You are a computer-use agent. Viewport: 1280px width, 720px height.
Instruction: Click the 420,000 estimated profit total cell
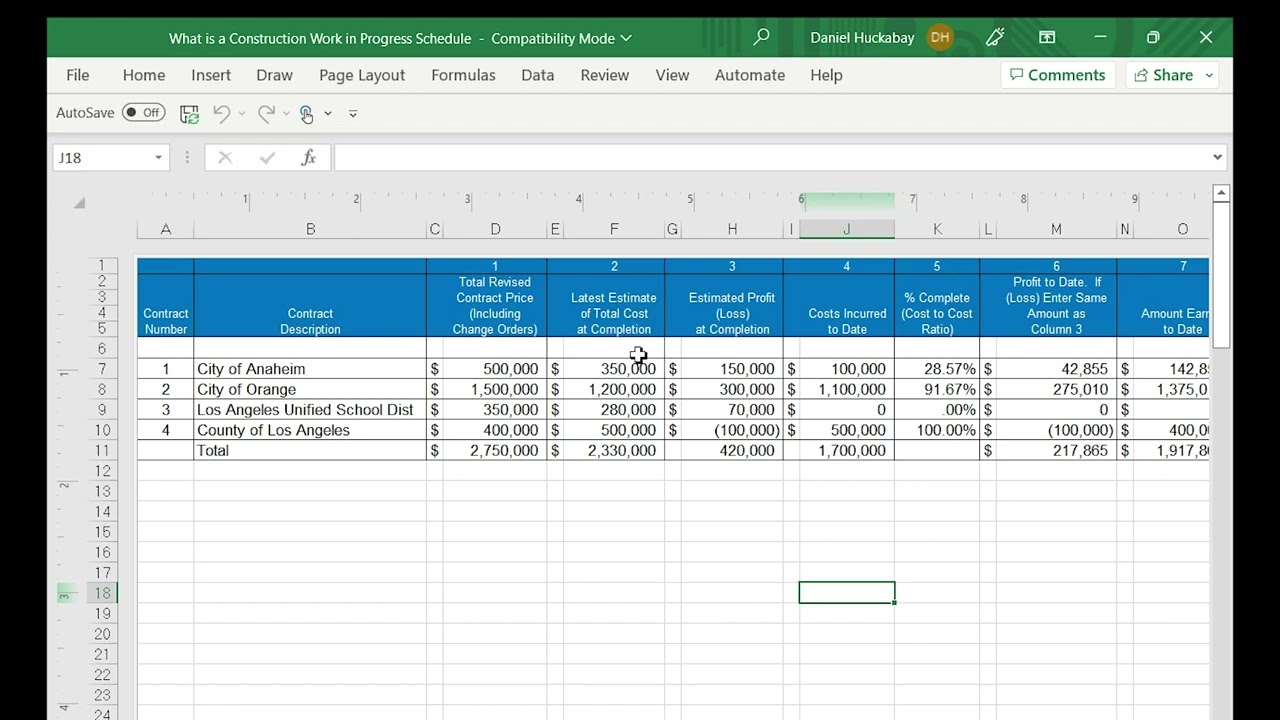[732, 450]
